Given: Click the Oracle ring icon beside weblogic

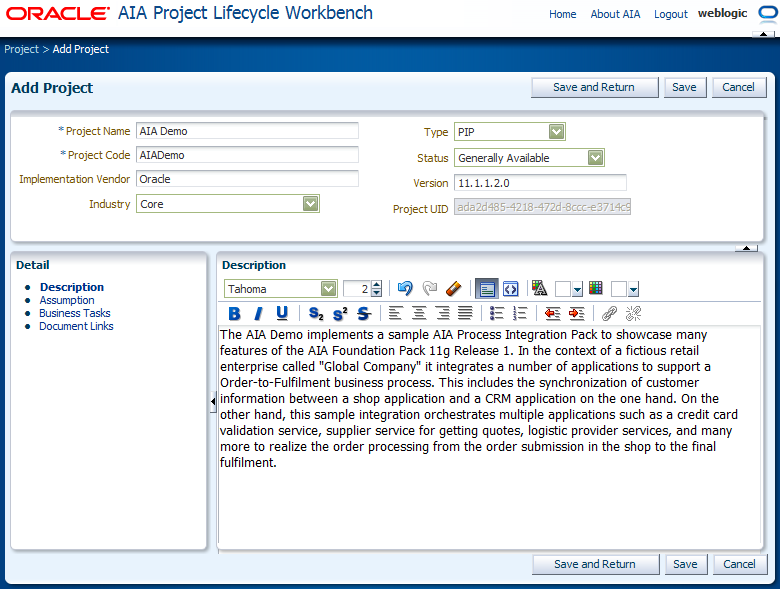Looking at the screenshot, I should (x=769, y=13).
